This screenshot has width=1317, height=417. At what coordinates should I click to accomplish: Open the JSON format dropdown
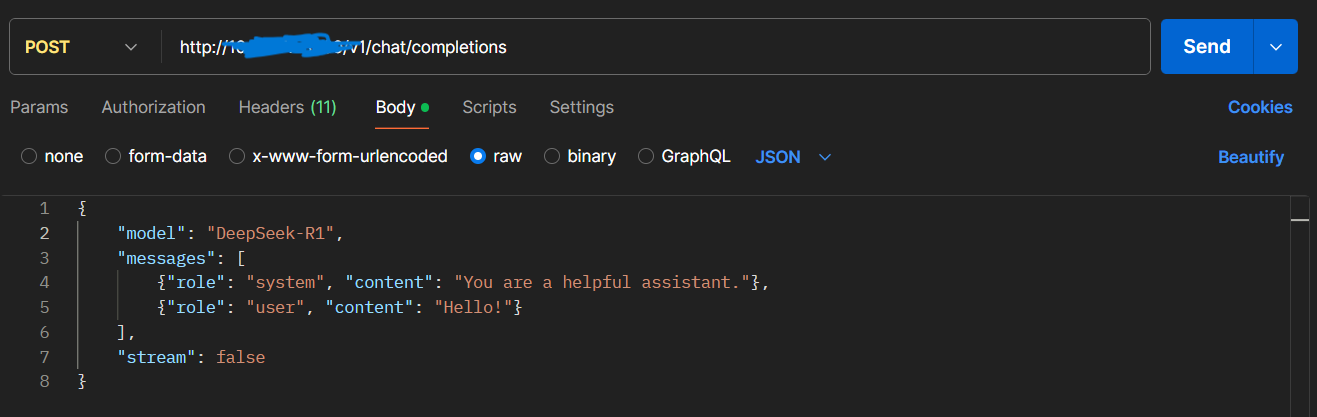click(x=793, y=157)
